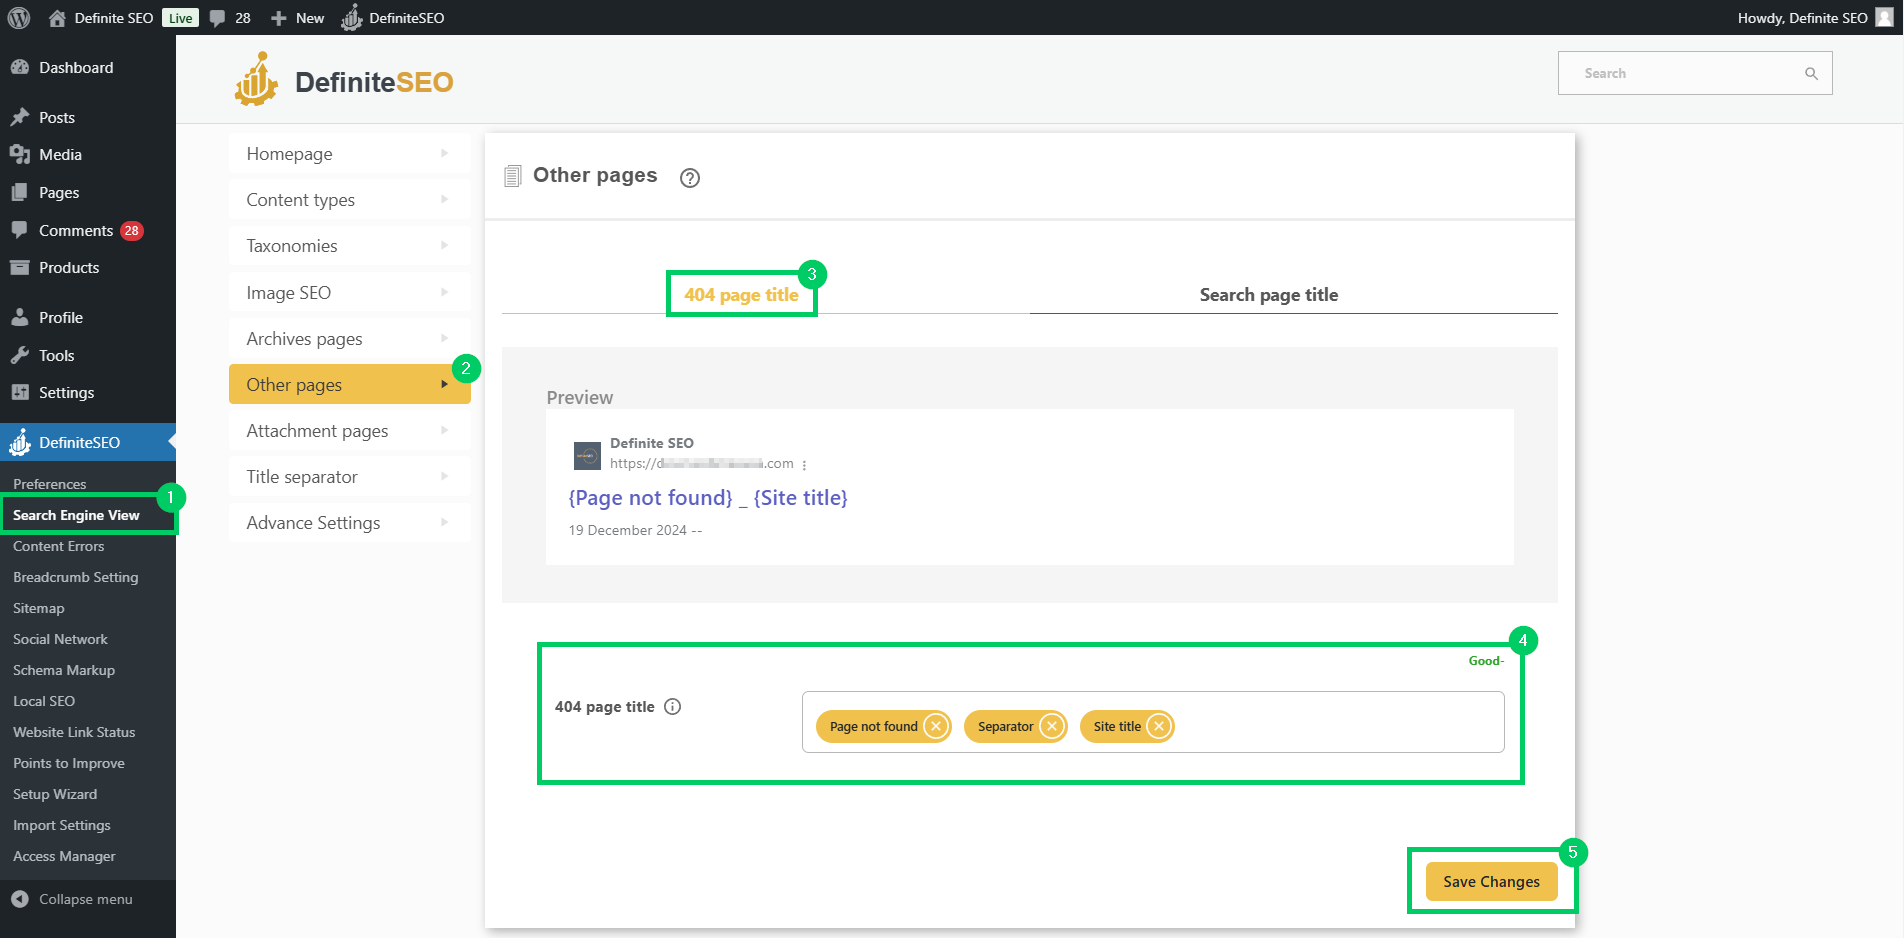This screenshot has width=1904, height=938.
Task: Click Howdy, Definite SEO account link
Action: click(x=1802, y=18)
